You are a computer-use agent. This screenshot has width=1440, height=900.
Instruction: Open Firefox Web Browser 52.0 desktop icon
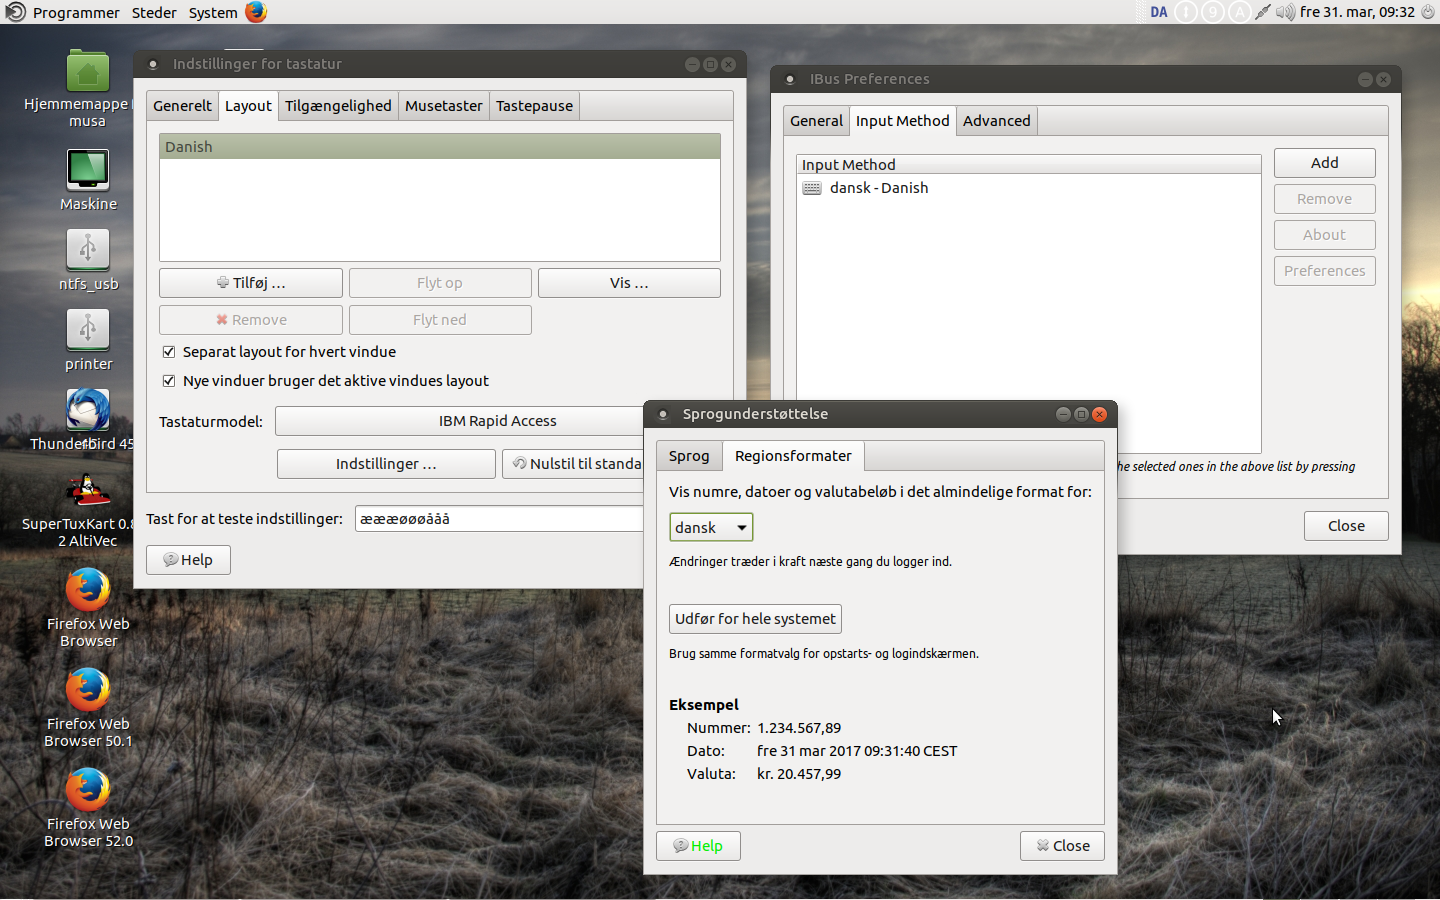point(88,790)
